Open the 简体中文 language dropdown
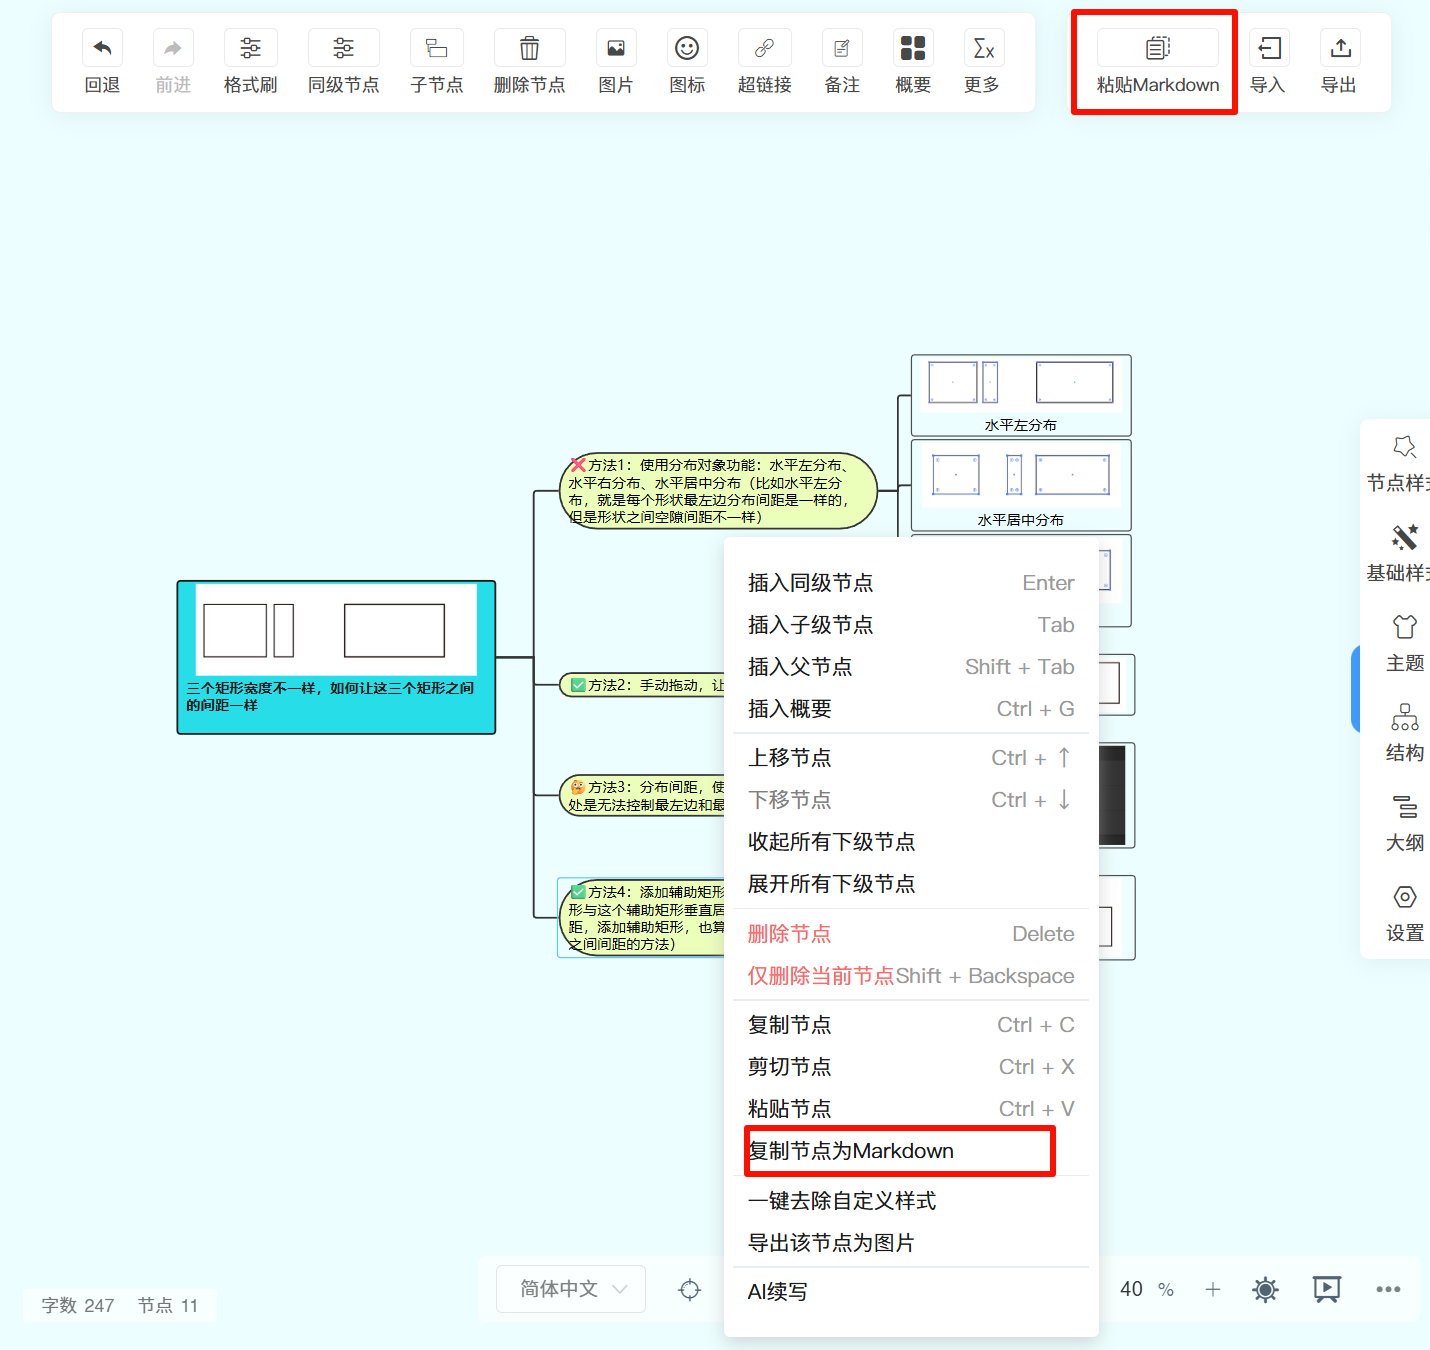1430x1350 pixels. (x=571, y=1289)
